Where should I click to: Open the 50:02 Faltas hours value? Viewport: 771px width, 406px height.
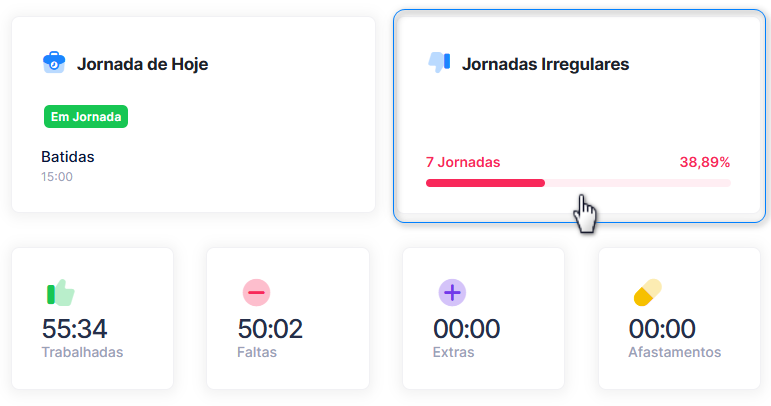coord(270,329)
